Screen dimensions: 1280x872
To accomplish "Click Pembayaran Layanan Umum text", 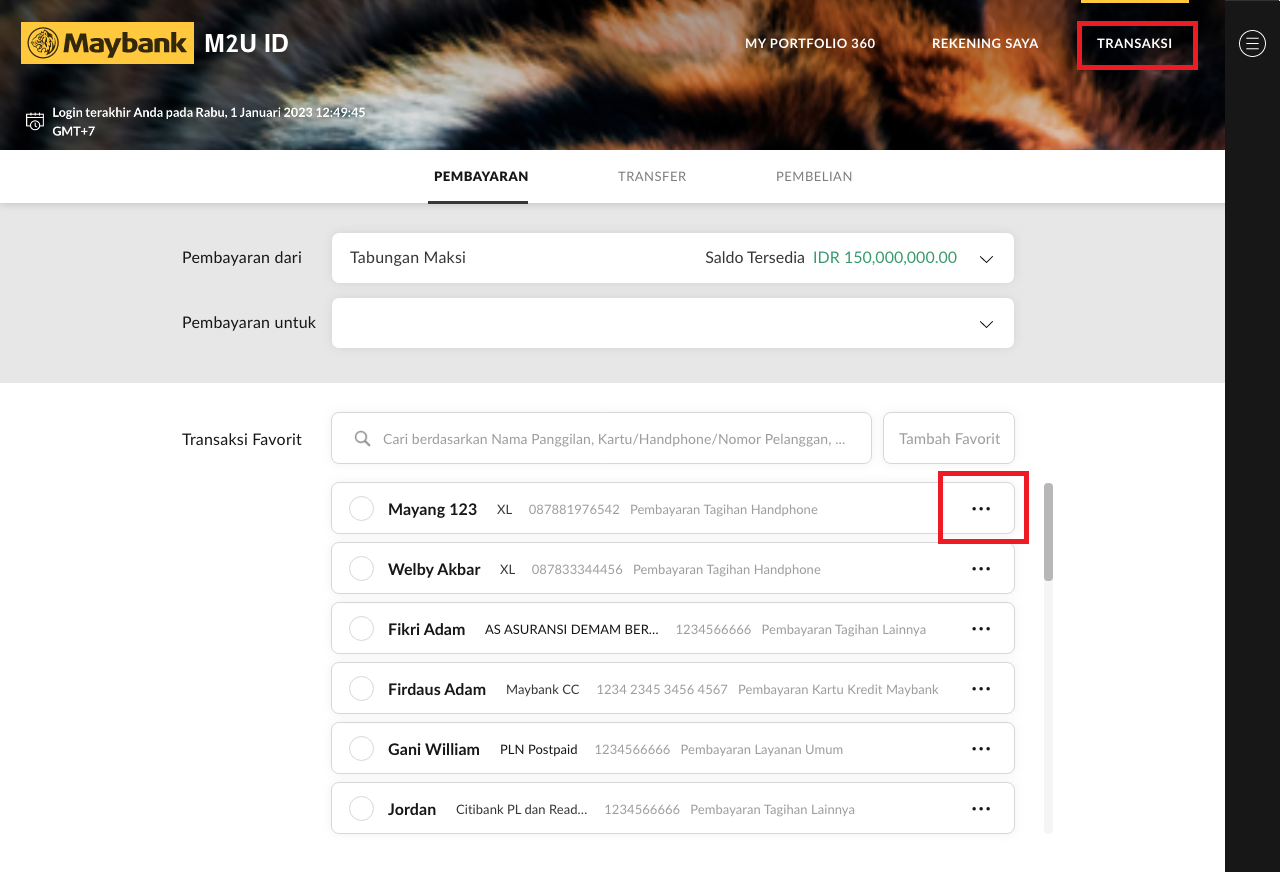I will click(762, 749).
